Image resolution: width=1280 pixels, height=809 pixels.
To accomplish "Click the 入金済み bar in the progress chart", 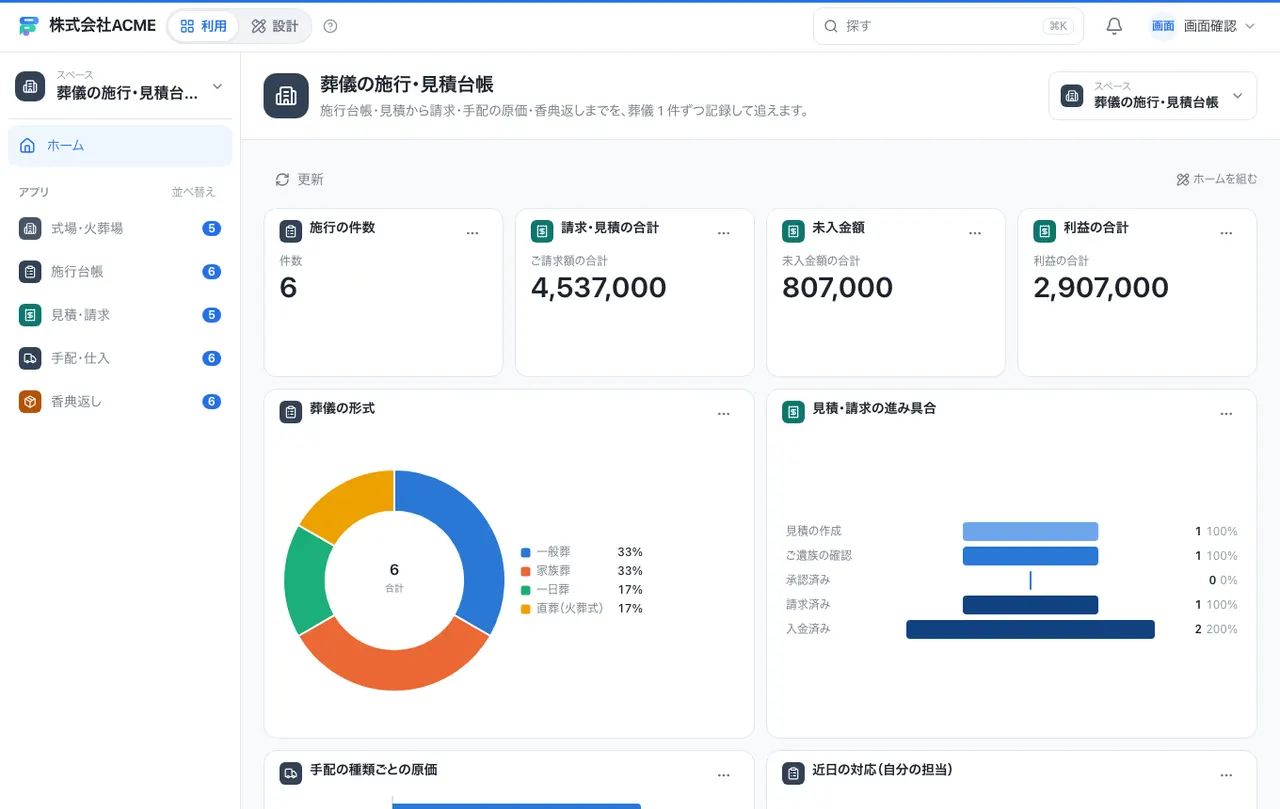I will [1030, 629].
